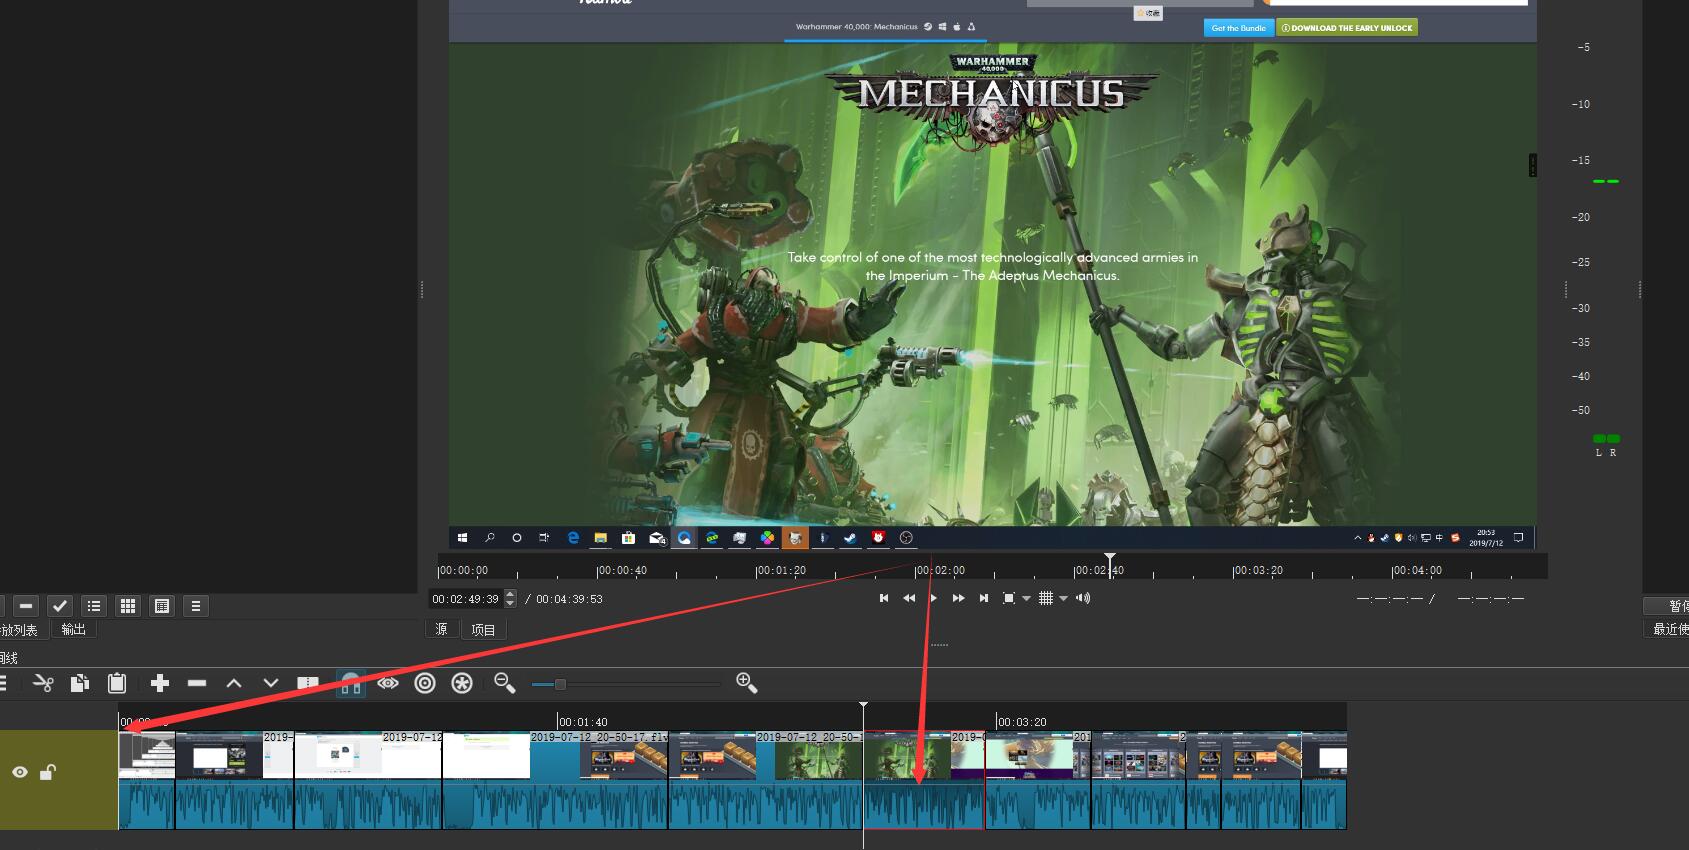
Task: Toggle the ripple target icon
Action: coord(425,683)
